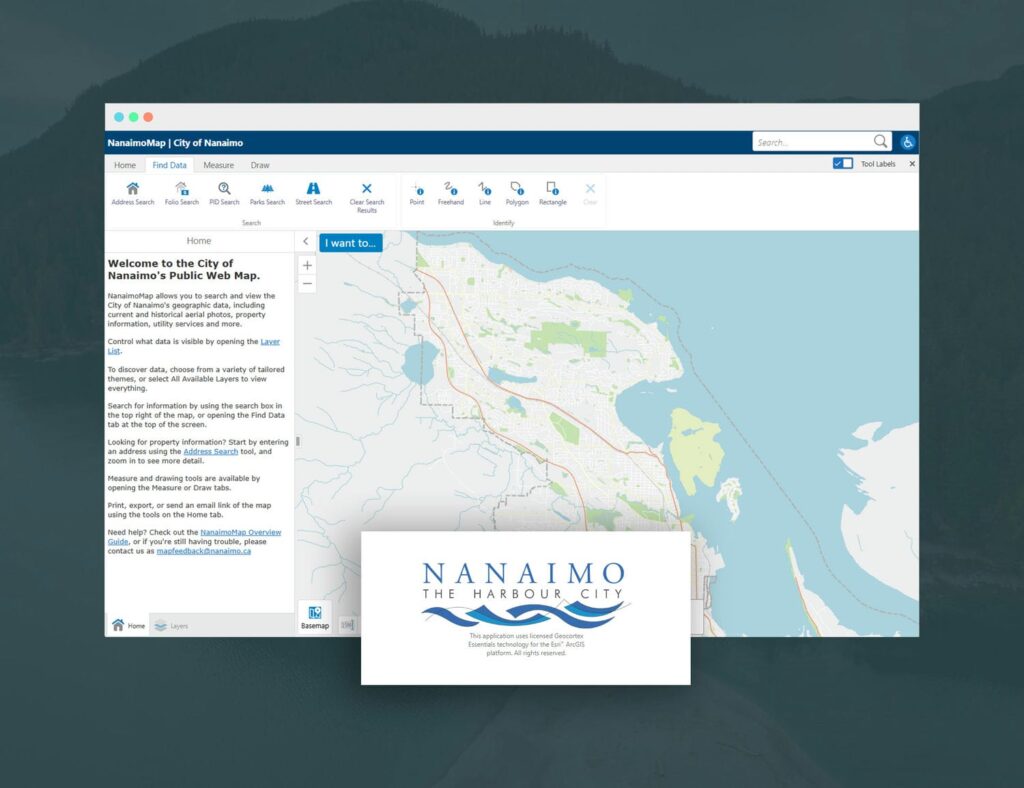Activate the Polygon identify tool
Viewport: 1024px width, 788px height.
click(x=517, y=193)
